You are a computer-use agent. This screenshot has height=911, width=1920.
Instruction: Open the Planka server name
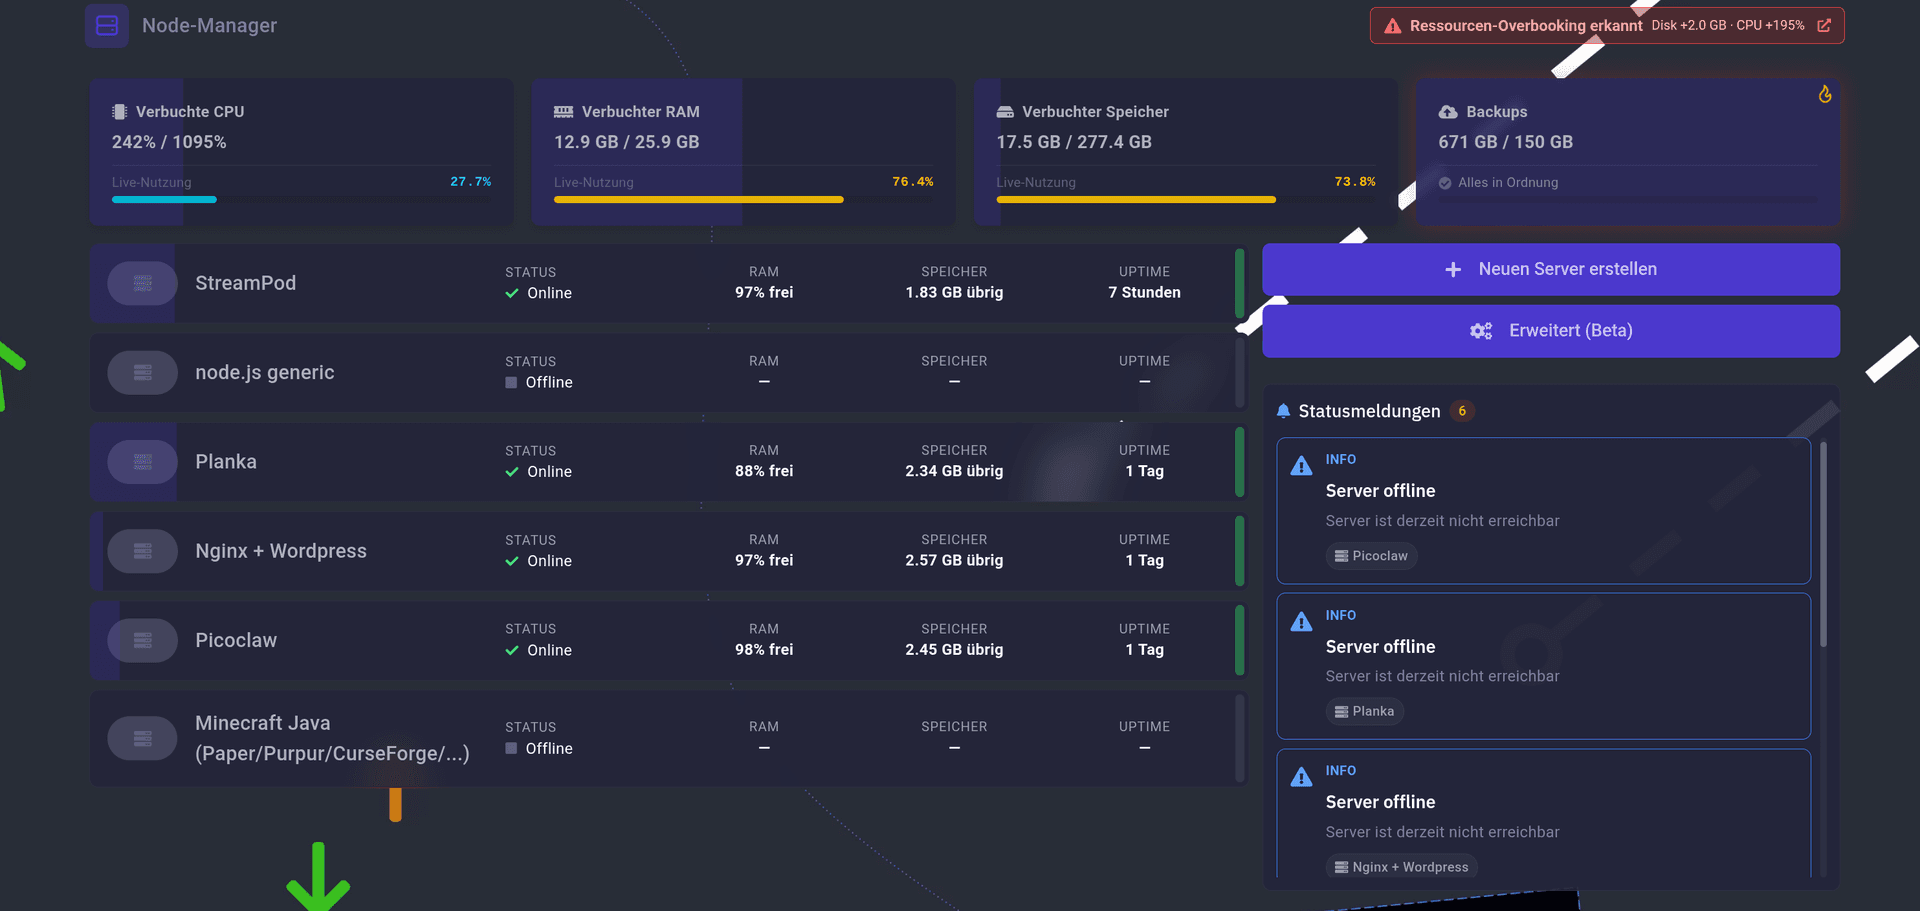(x=226, y=462)
